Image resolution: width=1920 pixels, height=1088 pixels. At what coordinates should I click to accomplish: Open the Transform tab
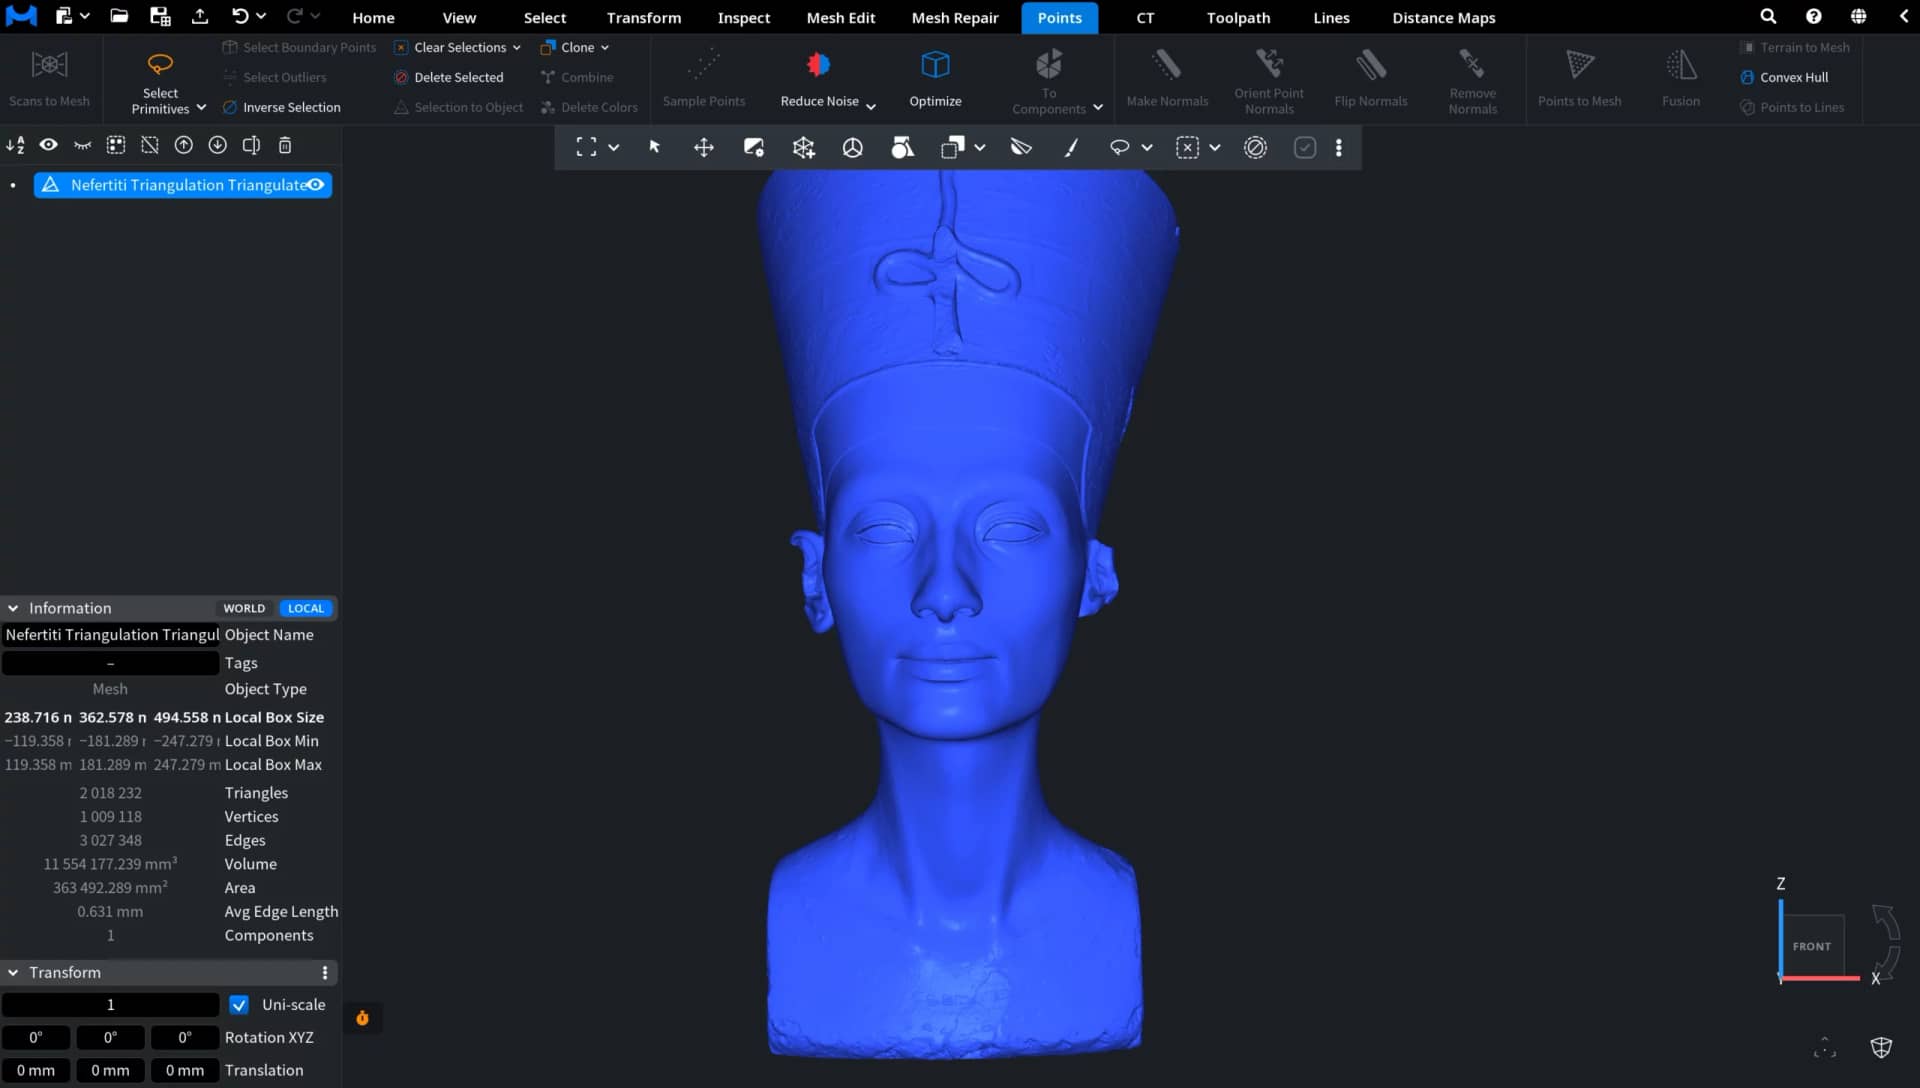pos(643,17)
